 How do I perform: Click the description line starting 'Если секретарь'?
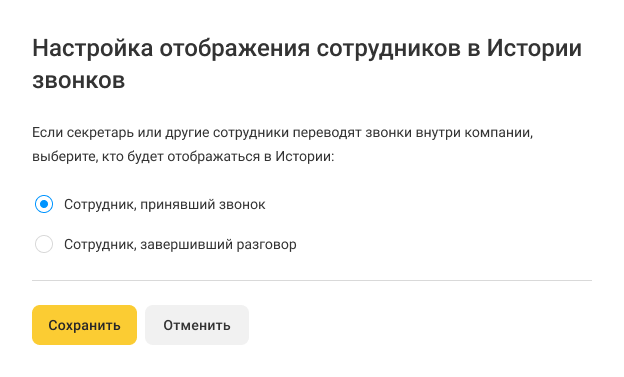coord(283,133)
